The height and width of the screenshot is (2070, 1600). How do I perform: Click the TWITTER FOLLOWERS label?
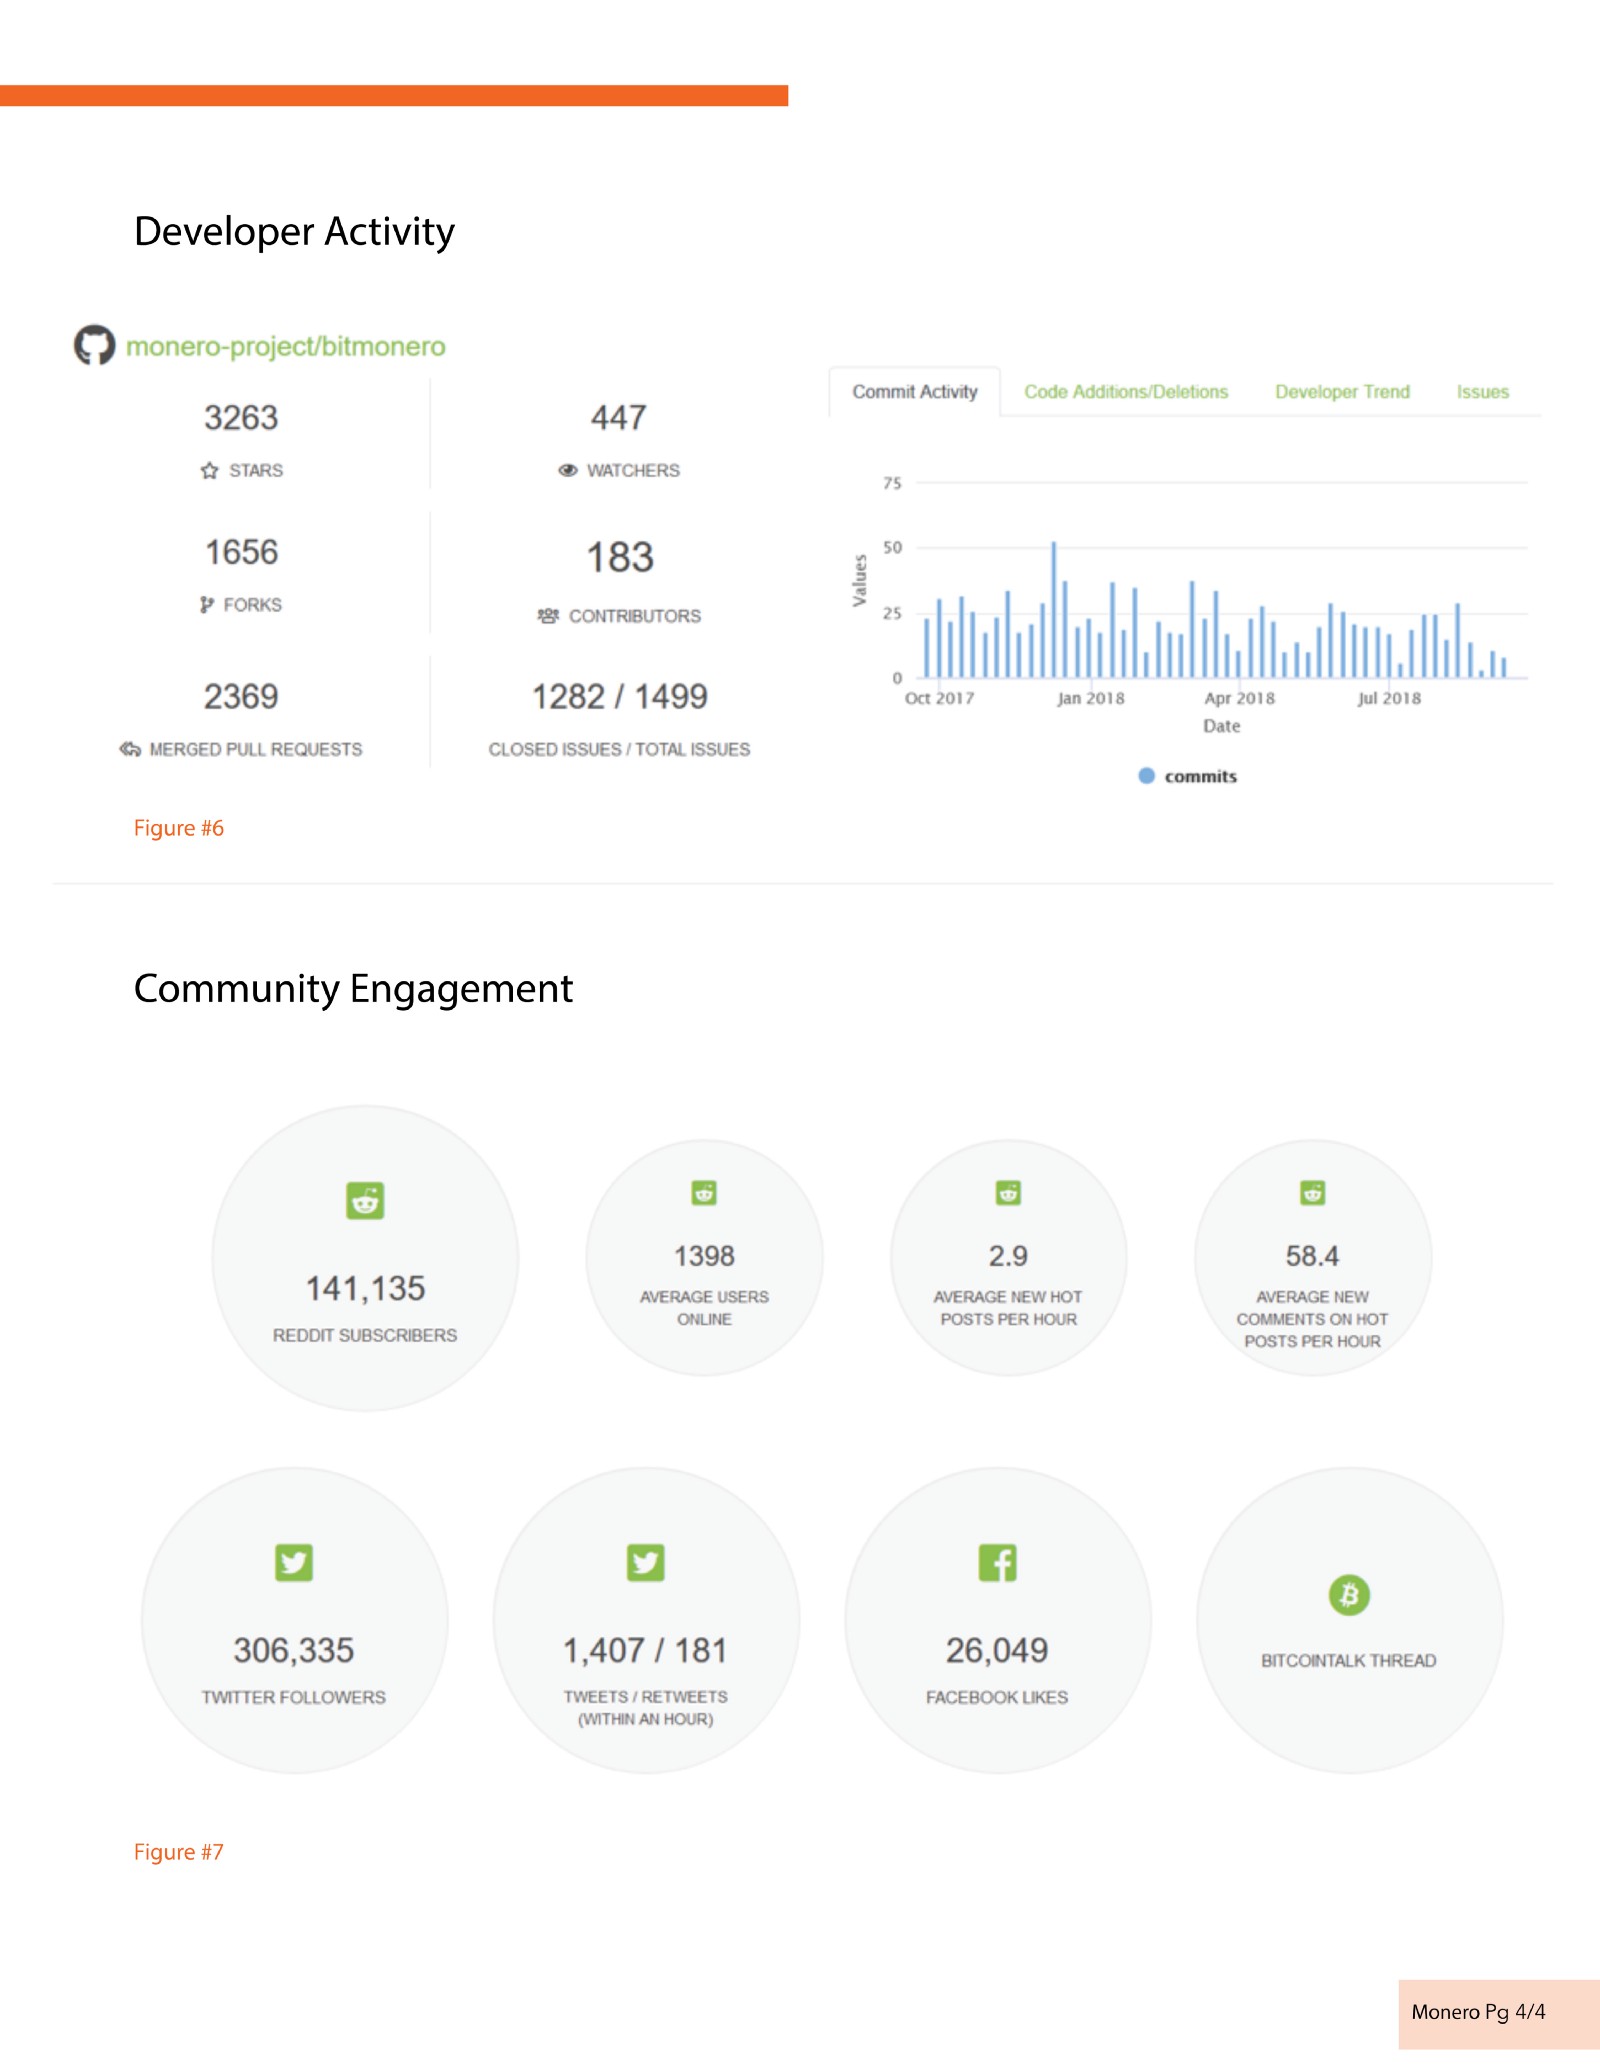(294, 1697)
